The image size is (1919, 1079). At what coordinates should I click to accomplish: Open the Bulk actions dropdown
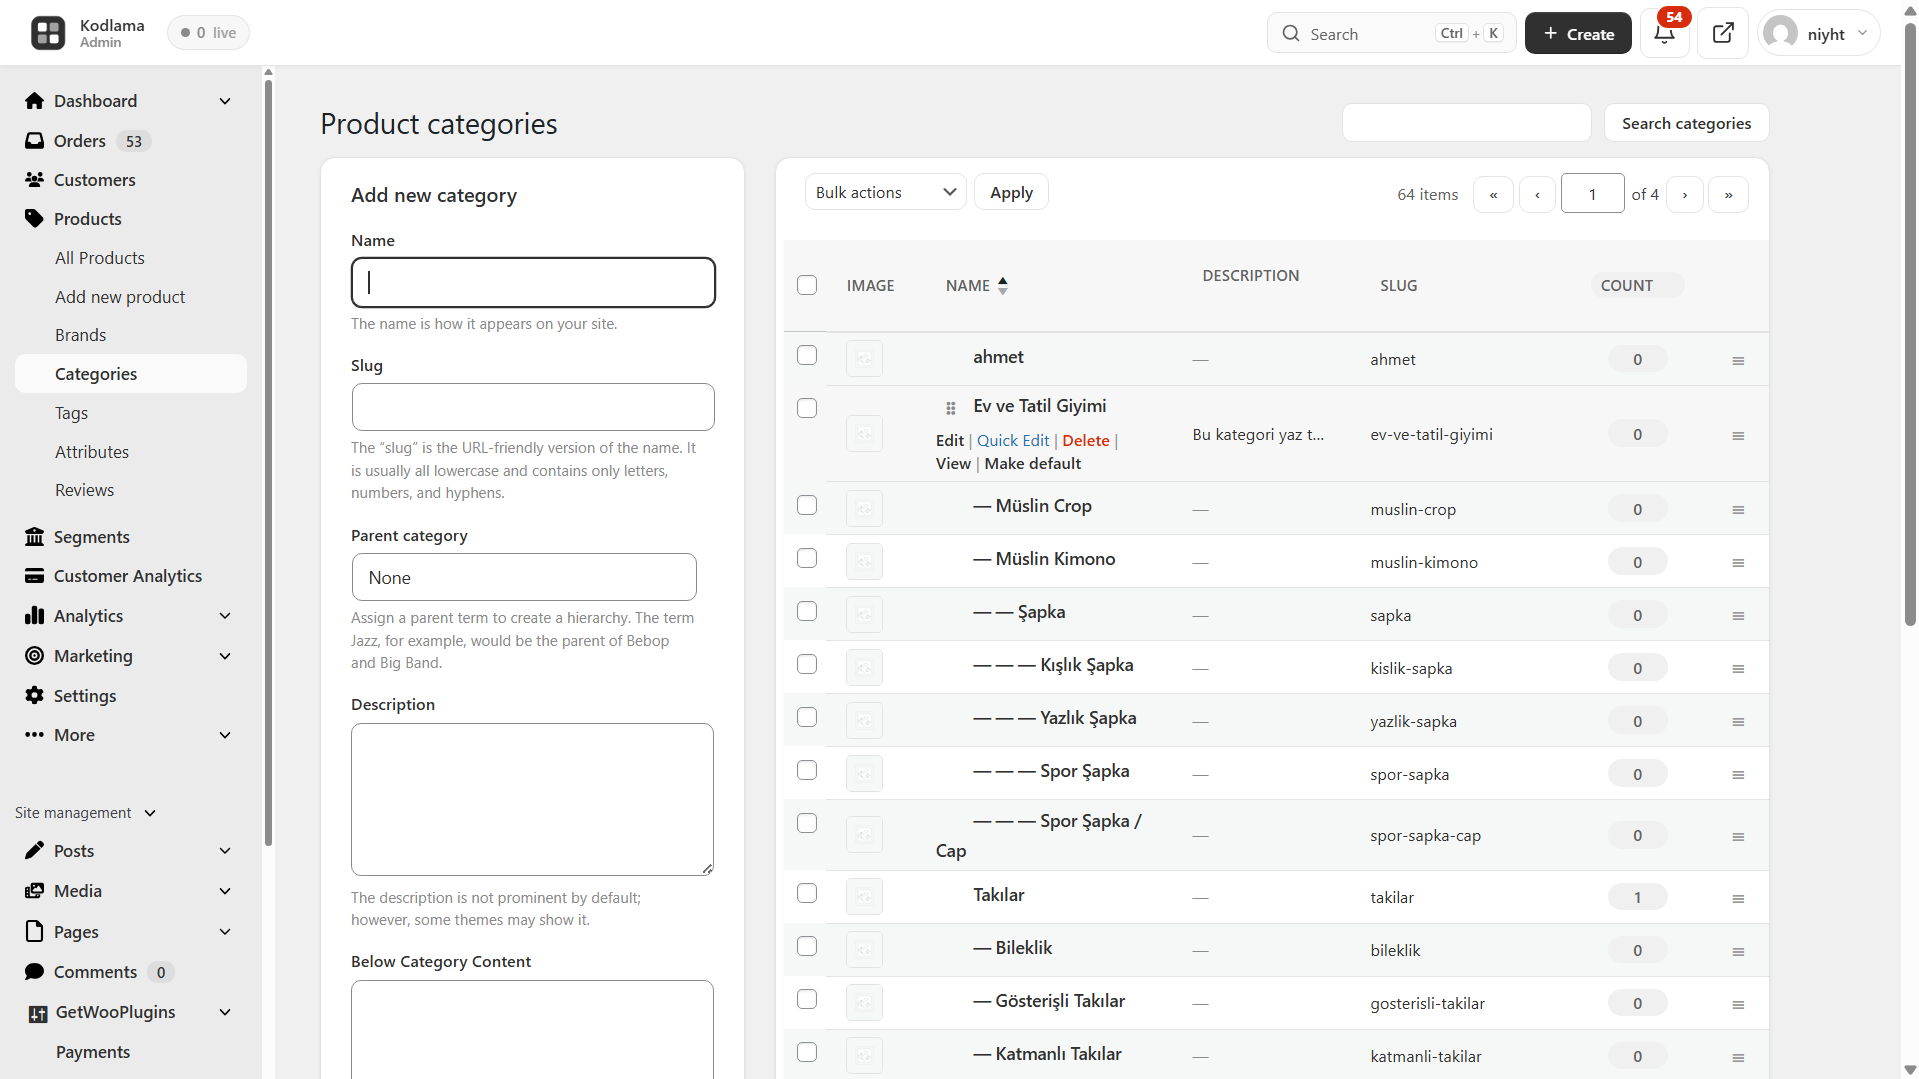click(x=885, y=192)
